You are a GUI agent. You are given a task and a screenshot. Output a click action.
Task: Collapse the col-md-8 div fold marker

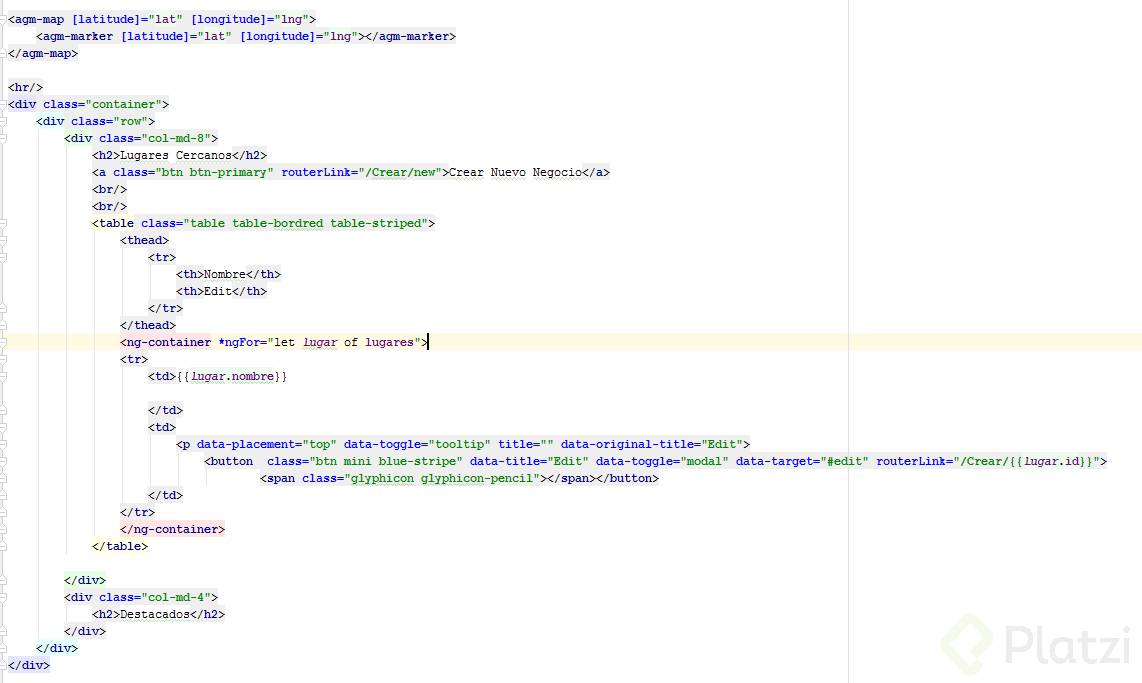coord(3,138)
